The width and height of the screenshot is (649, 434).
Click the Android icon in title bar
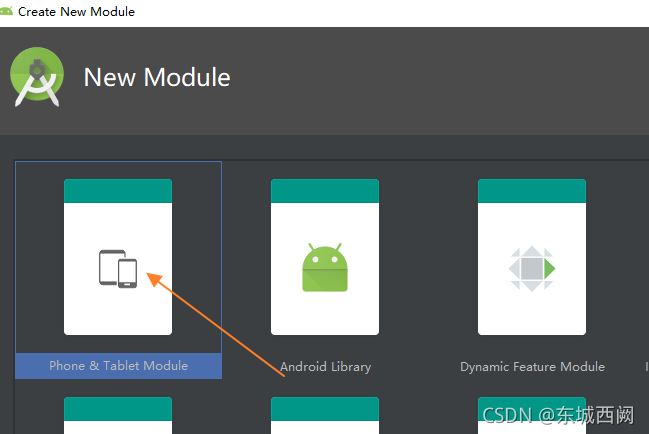[x=6, y=11]
